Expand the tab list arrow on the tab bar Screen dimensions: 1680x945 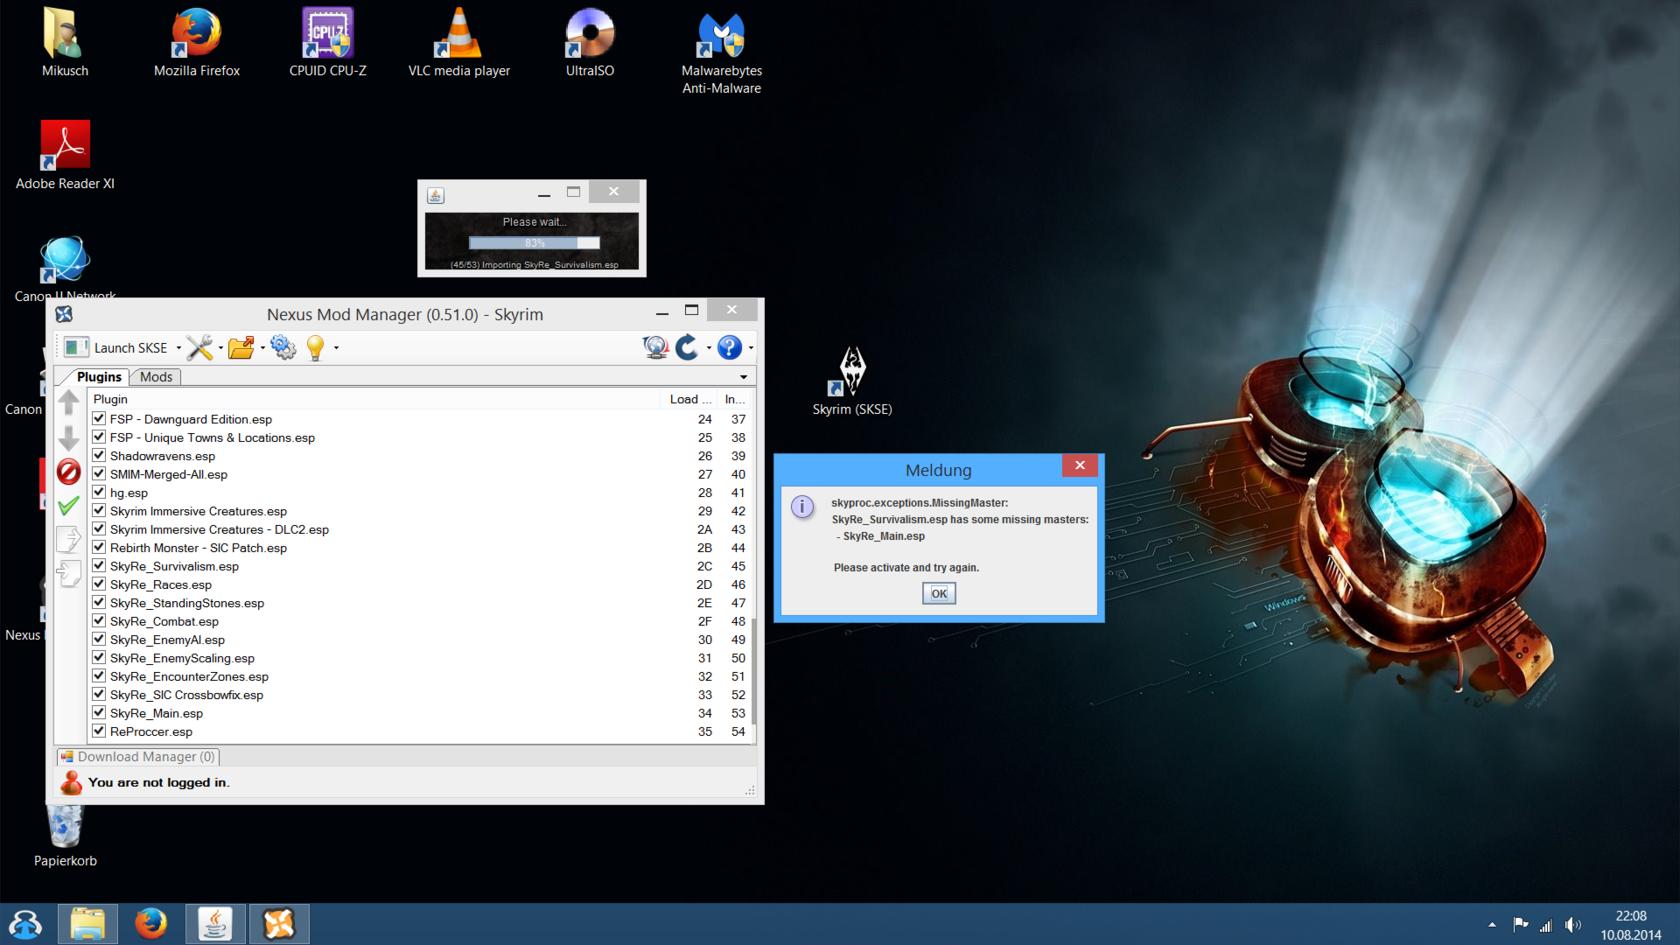[743, 377]
